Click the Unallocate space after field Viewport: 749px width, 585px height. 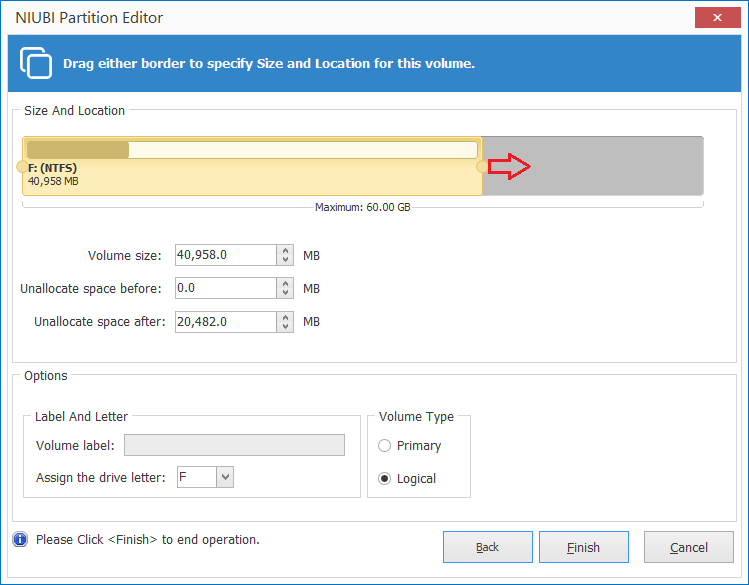click(x=225, y=322)
